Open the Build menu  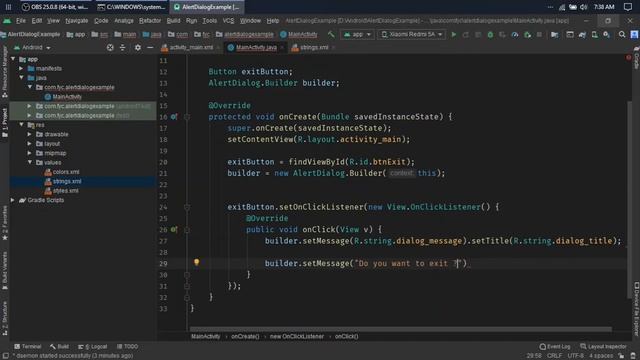tap(173, 21)
